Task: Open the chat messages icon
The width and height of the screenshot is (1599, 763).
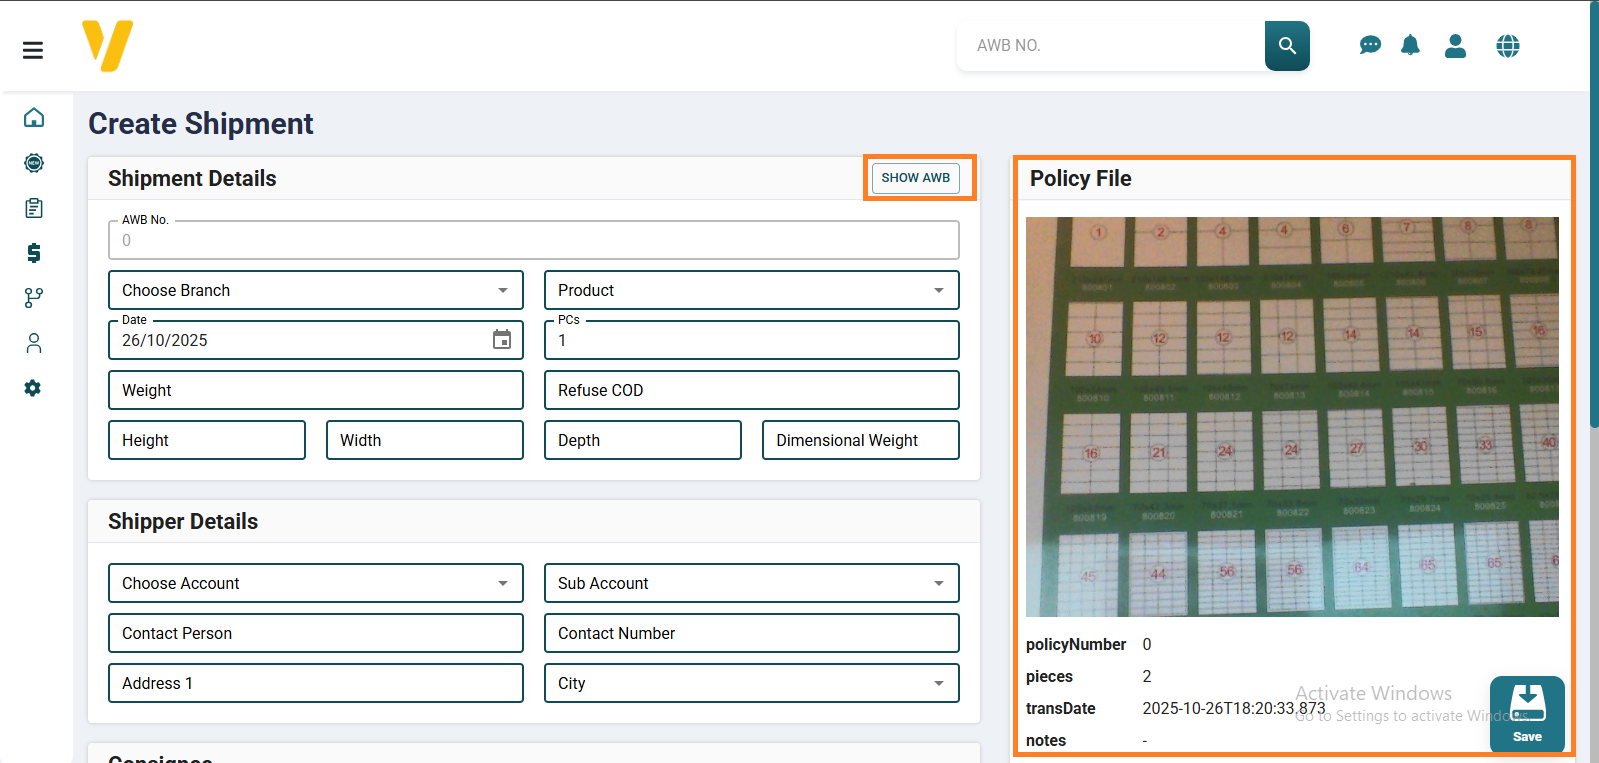Action: pyautogui.click(x=1370, y=46)
